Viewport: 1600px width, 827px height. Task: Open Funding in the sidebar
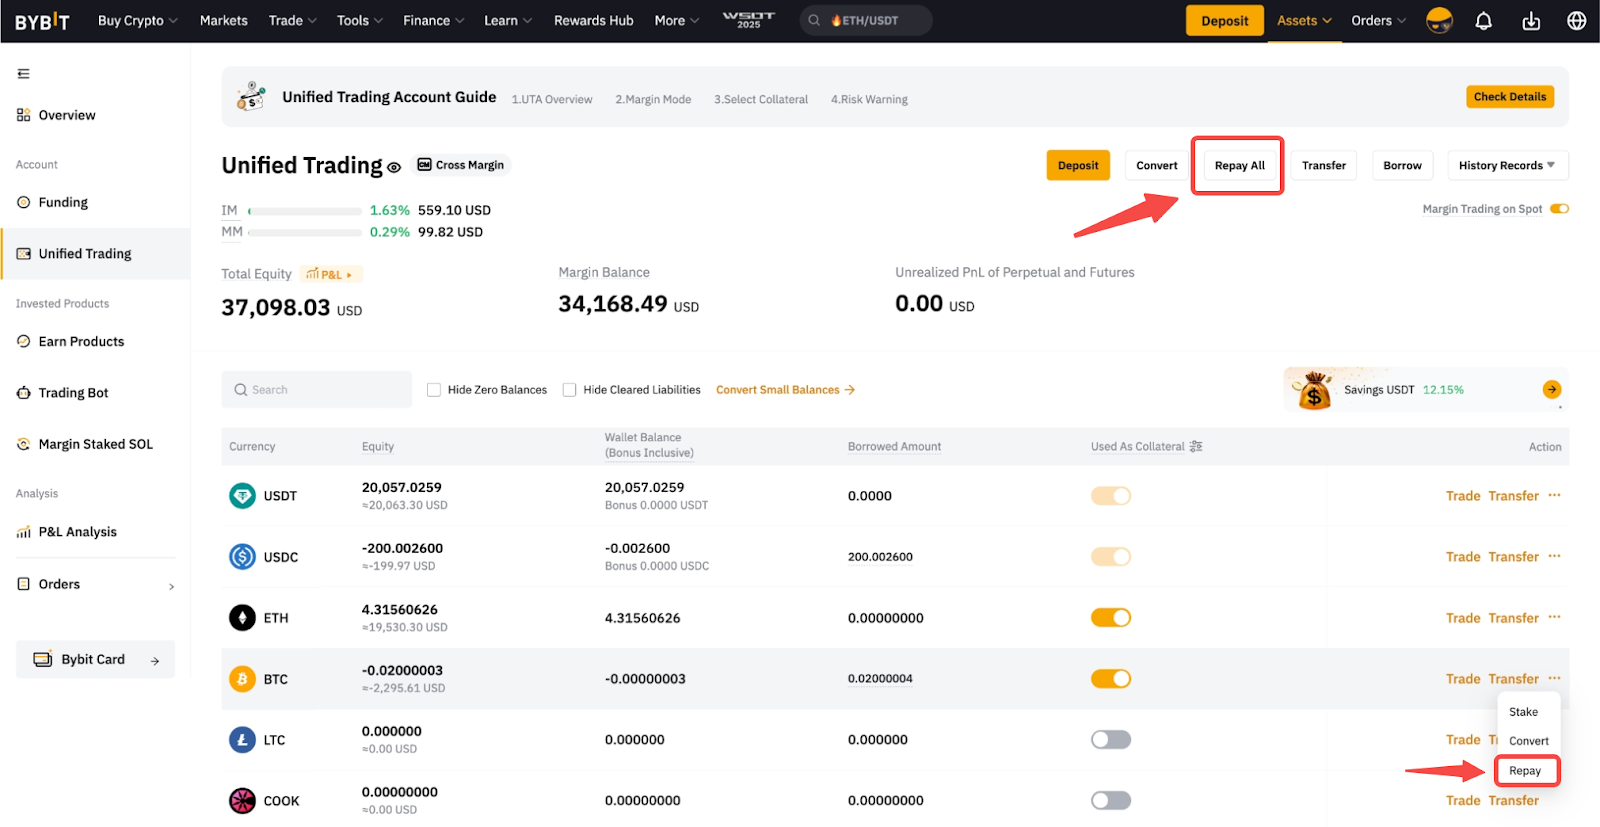(x=63, y=203)
